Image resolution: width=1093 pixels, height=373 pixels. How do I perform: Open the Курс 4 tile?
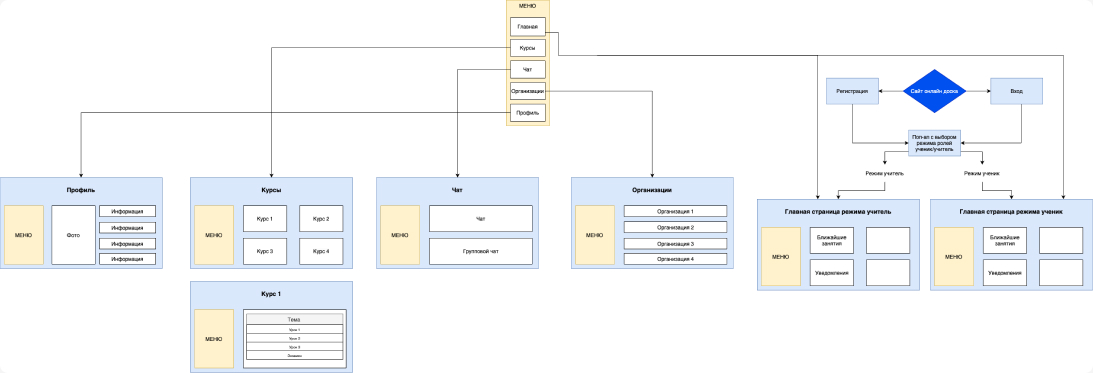point(321,252)
